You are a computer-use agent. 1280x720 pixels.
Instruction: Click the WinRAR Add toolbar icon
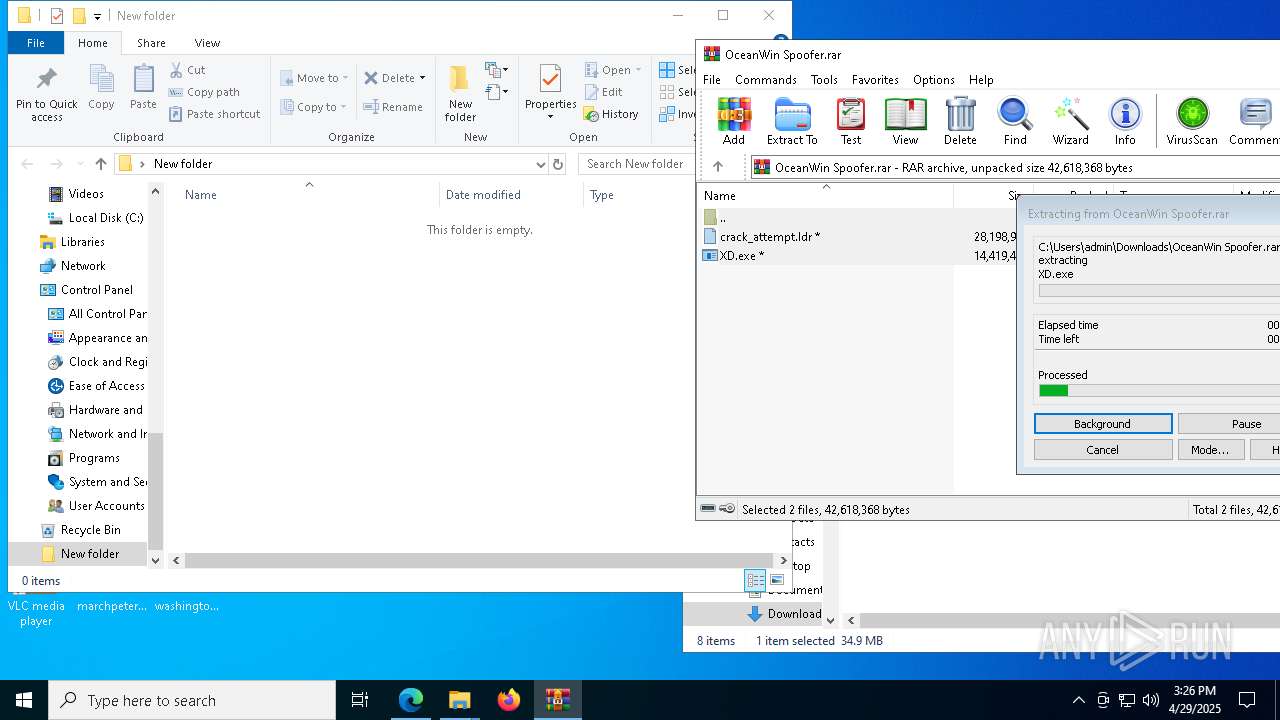[734, 121]
